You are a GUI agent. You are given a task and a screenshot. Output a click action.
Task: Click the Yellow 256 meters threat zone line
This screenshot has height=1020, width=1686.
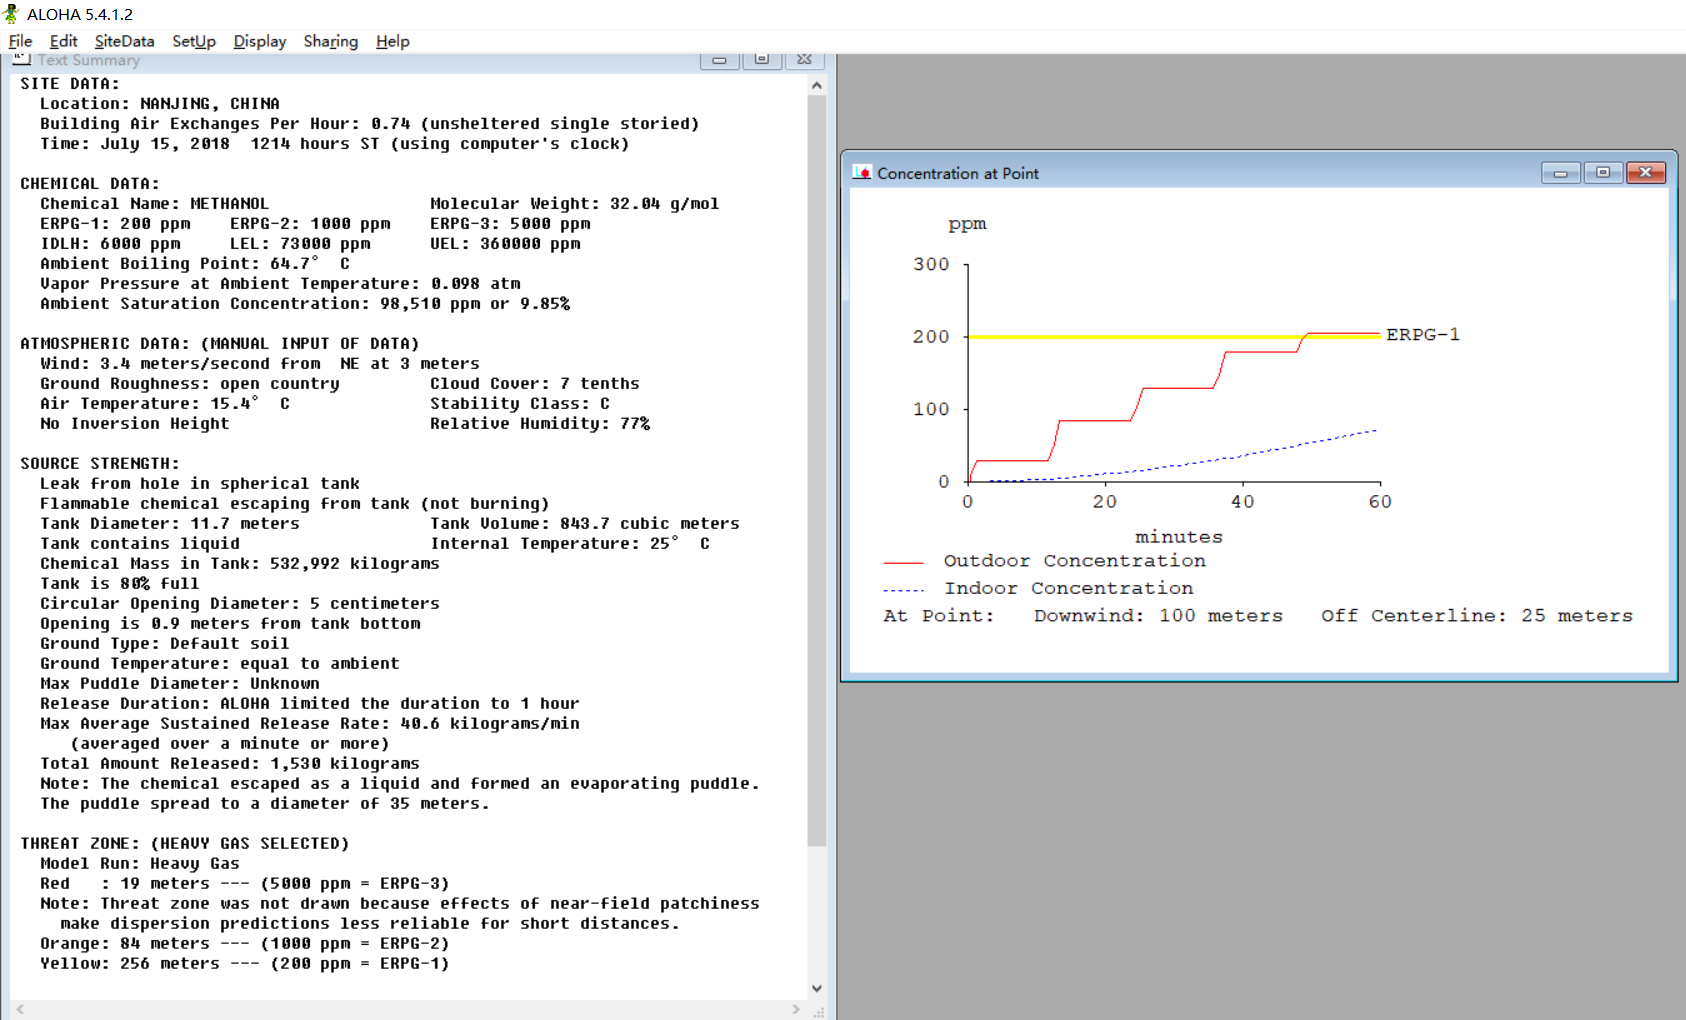click(x=245, y=964)
